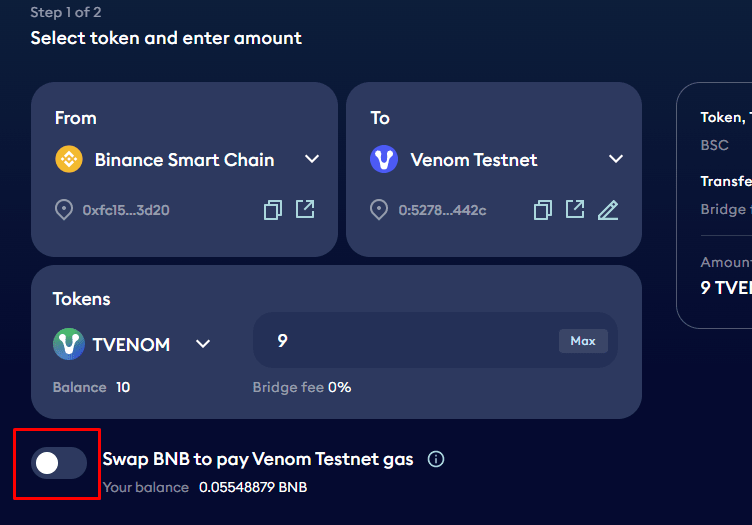Open Venom address in external explorer
Image resolution: width=752 pixels, height=525 pixels.
pos(575,209)
